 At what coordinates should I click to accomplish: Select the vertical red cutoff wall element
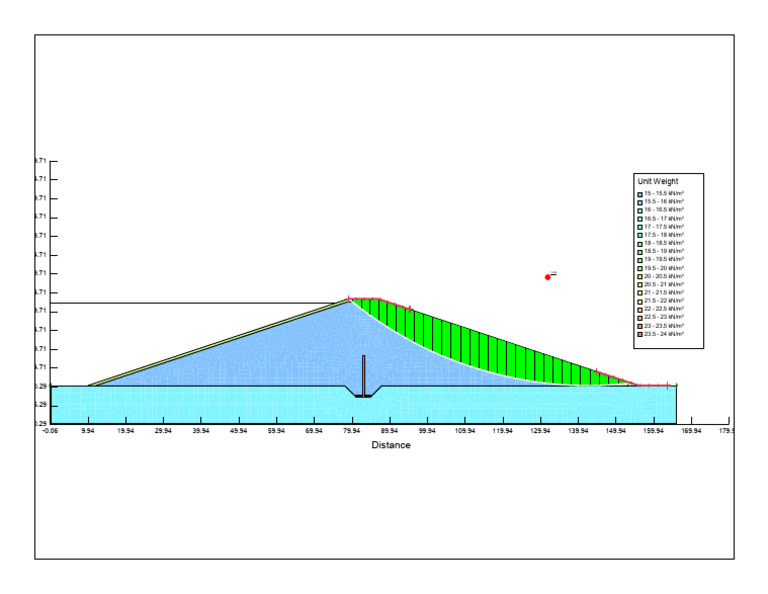tap(363, 375)
